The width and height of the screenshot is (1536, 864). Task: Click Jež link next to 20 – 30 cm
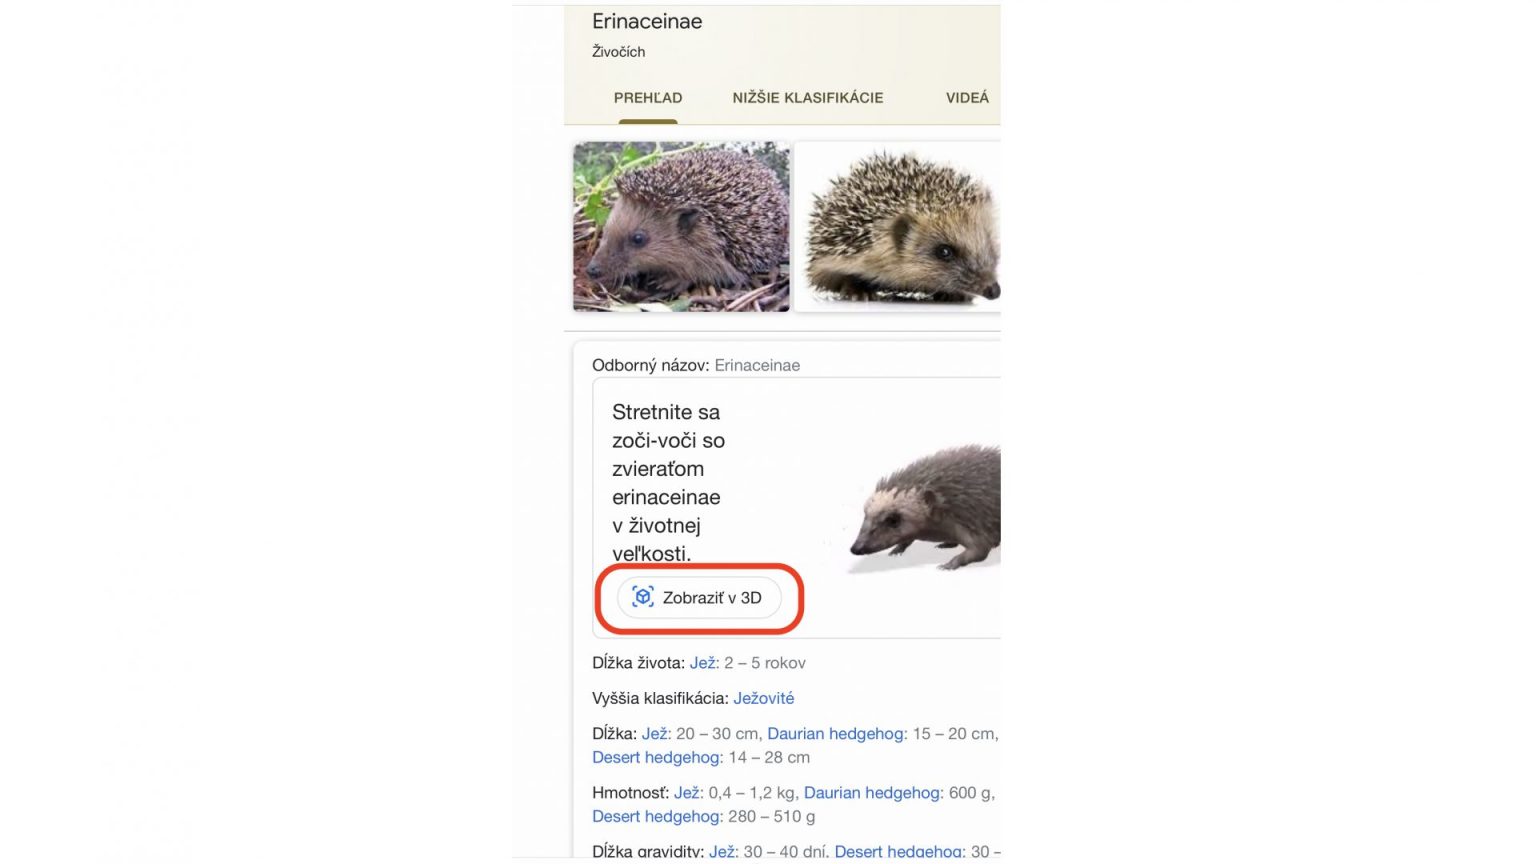pos(655,734)
